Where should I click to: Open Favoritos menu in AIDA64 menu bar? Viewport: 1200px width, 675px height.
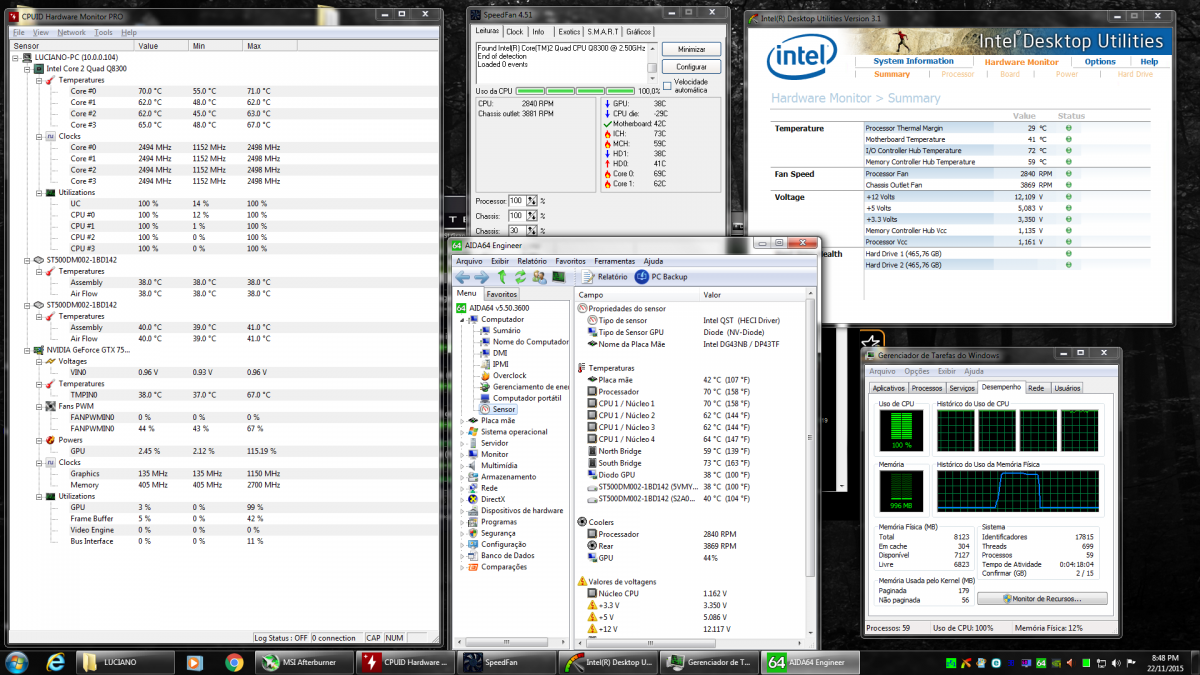(570, 261)
